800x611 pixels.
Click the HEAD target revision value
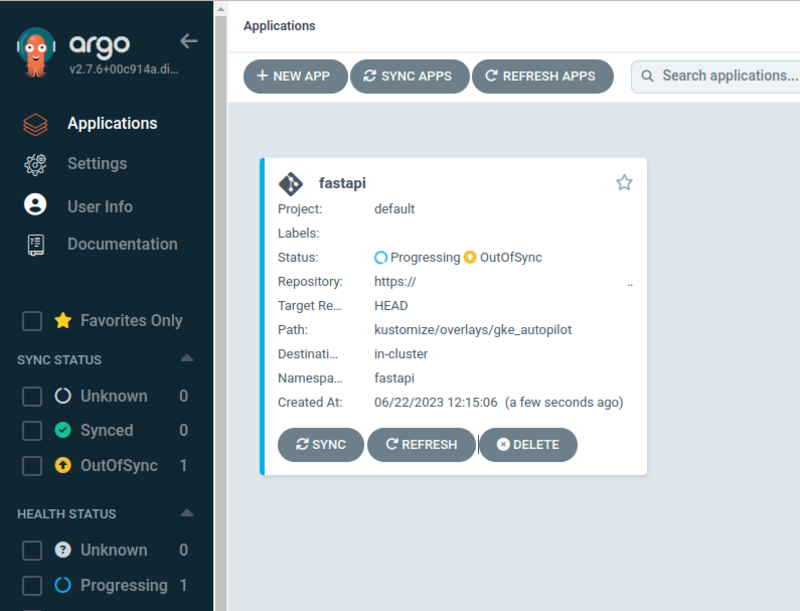[391, 306]
